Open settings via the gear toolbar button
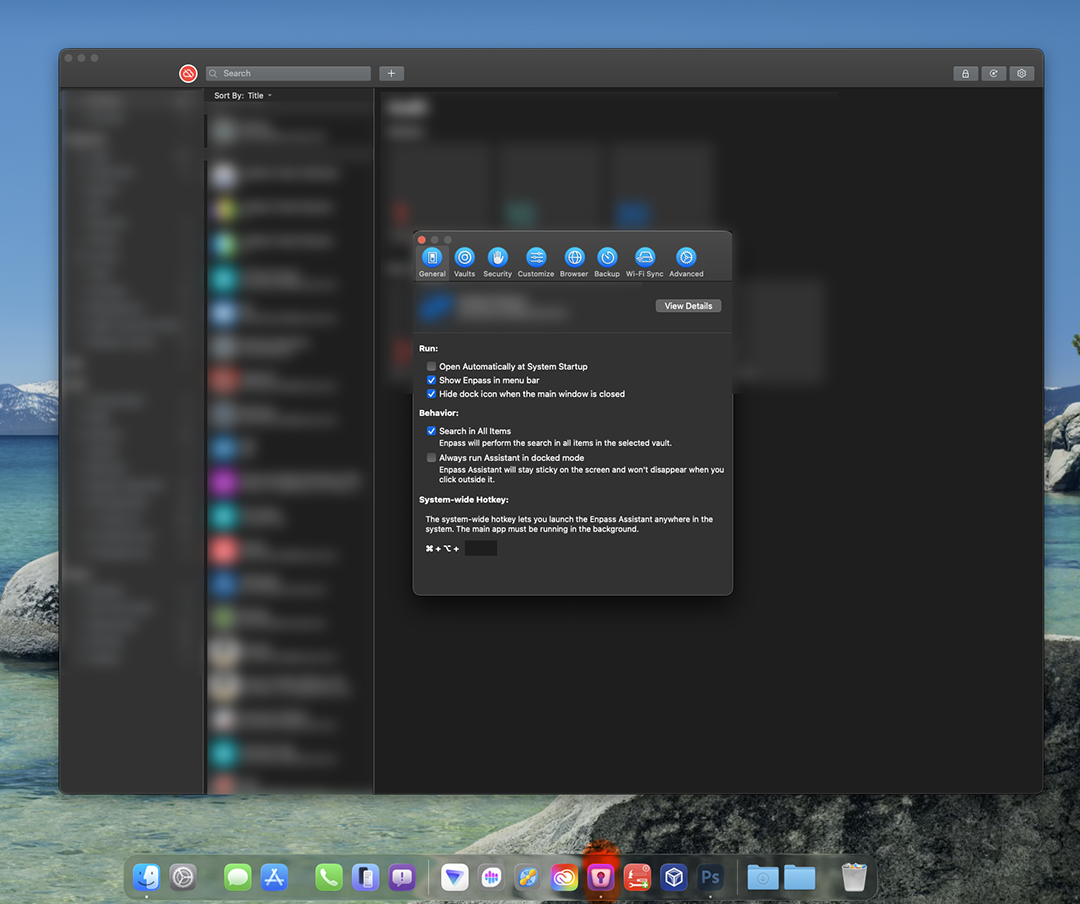This screenshot has height=904, width=1080. [x=1021, y=73]
